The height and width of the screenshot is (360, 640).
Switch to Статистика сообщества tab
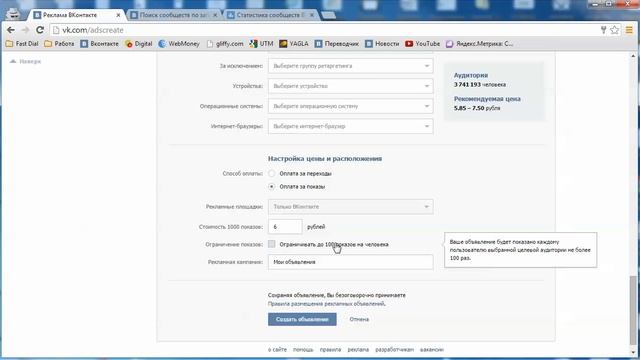tap(269, 15)
